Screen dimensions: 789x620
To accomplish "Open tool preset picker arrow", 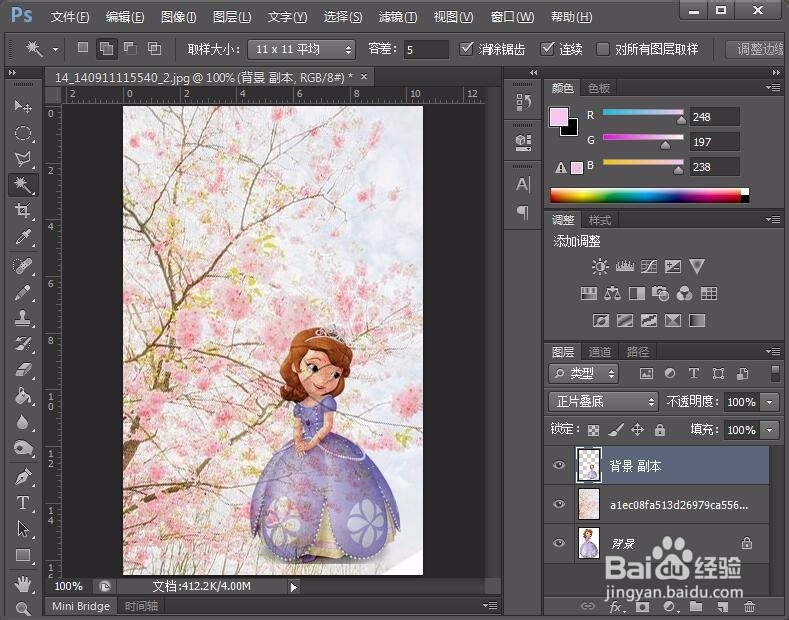I will (55, 49).
